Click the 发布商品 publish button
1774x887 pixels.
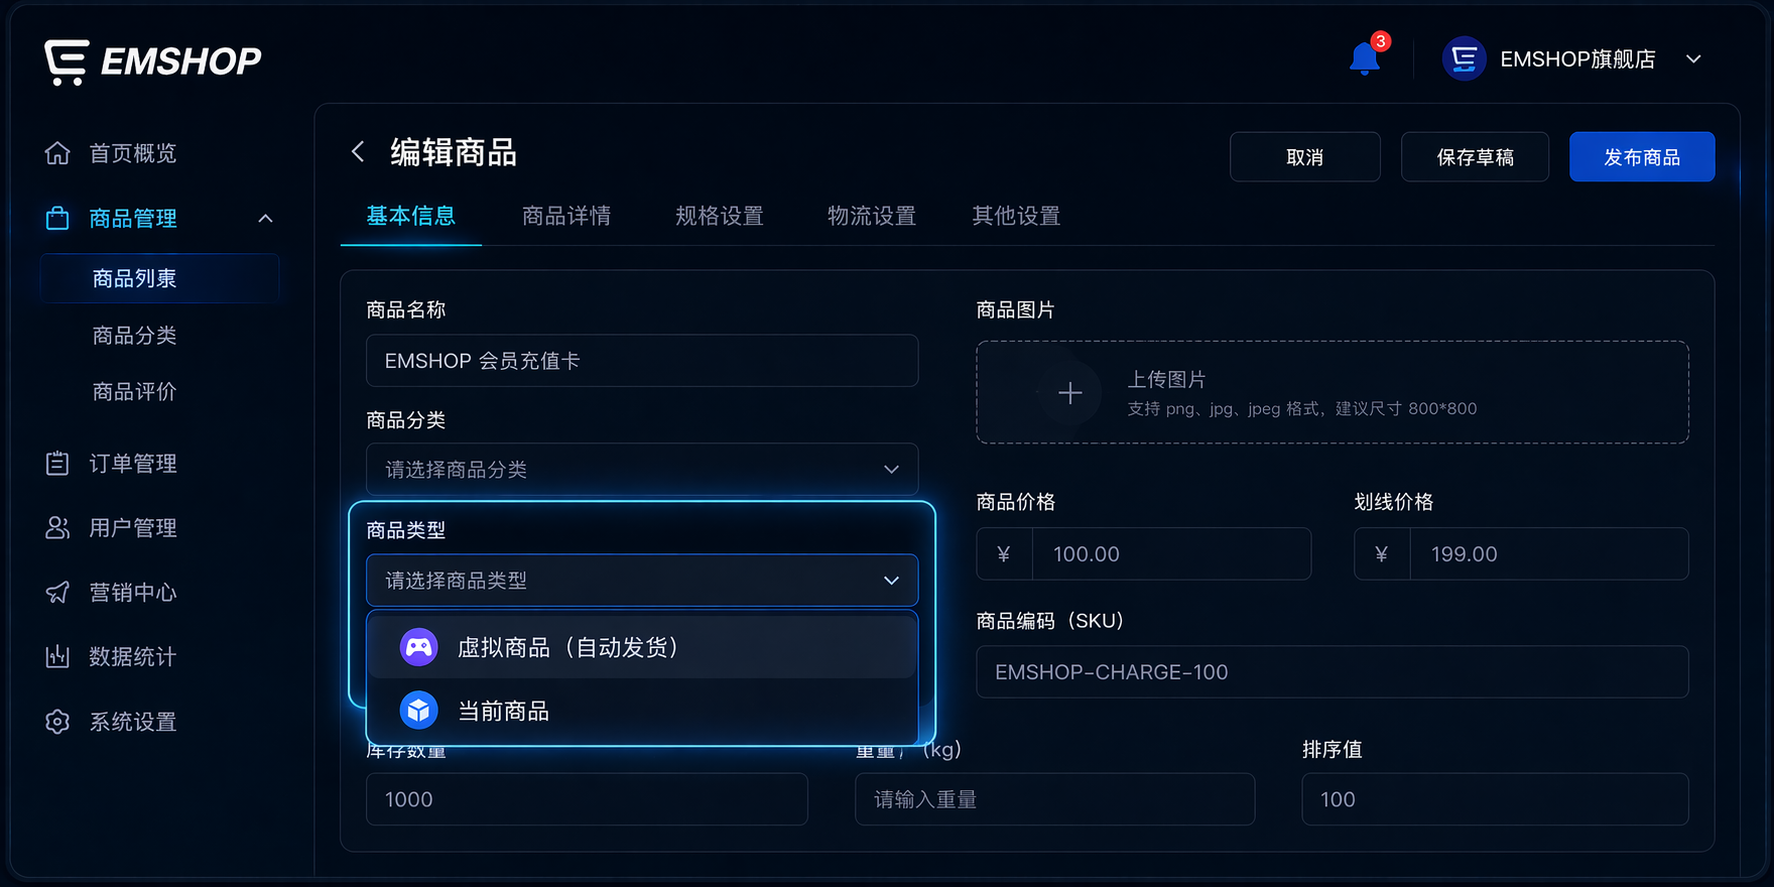tap(1642, 157)
